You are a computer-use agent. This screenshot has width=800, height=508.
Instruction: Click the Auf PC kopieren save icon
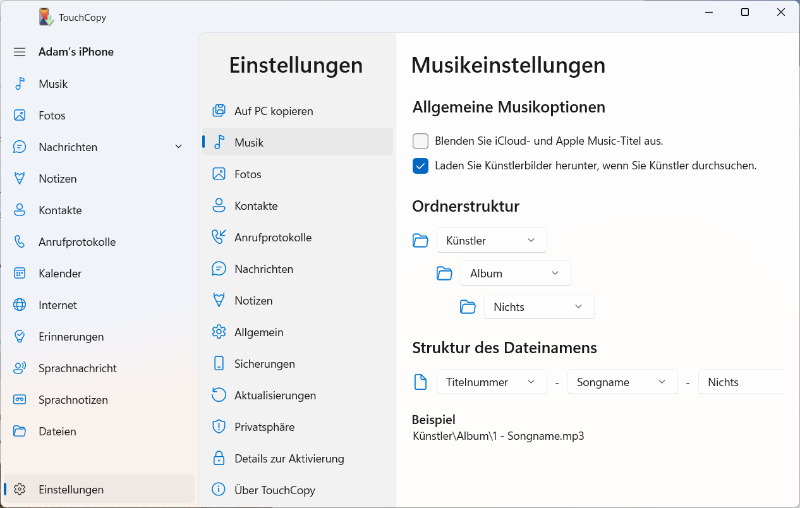tap(219, 111)
